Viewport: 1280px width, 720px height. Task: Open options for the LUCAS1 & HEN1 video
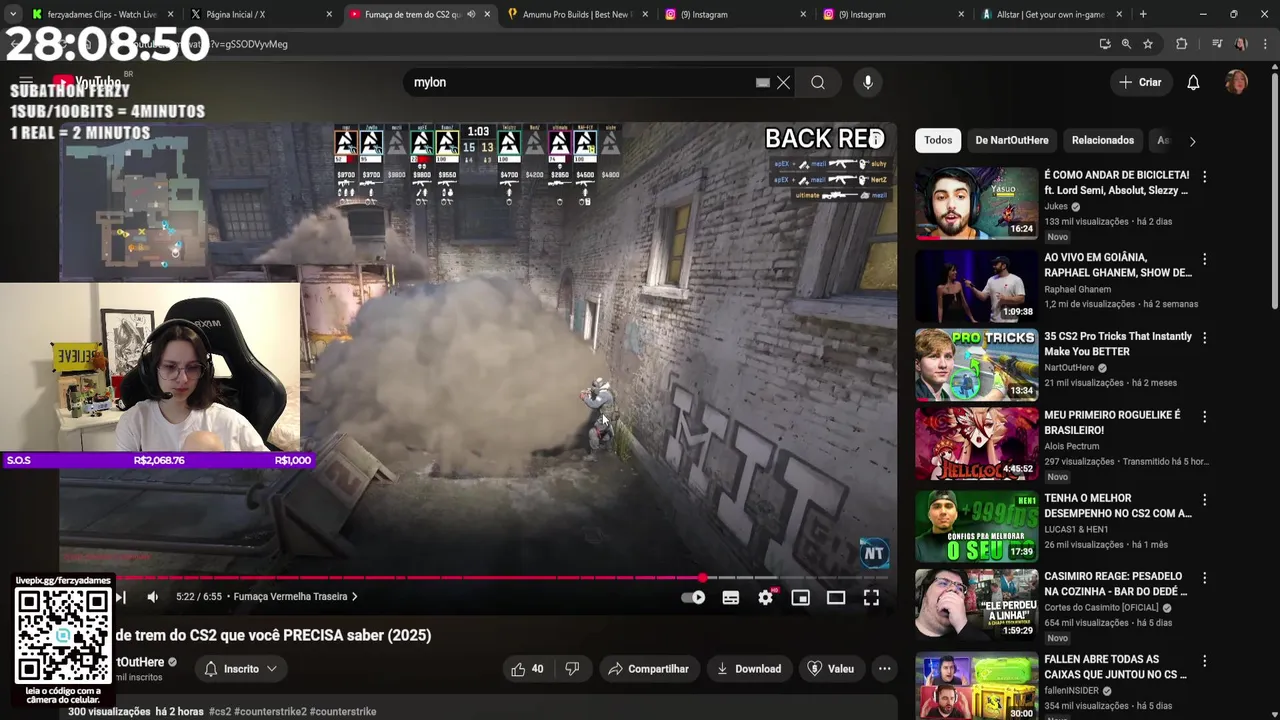[x=1204, y=499]
